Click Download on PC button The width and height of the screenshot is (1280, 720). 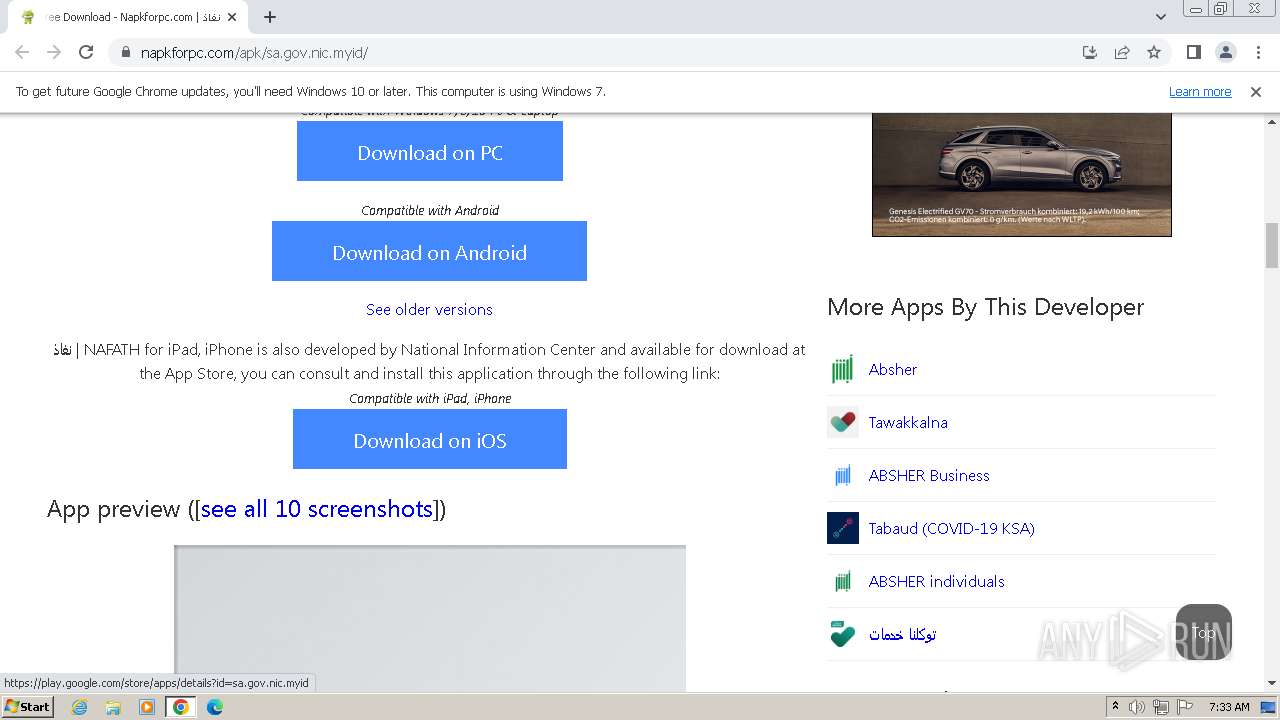coord(430,152)
